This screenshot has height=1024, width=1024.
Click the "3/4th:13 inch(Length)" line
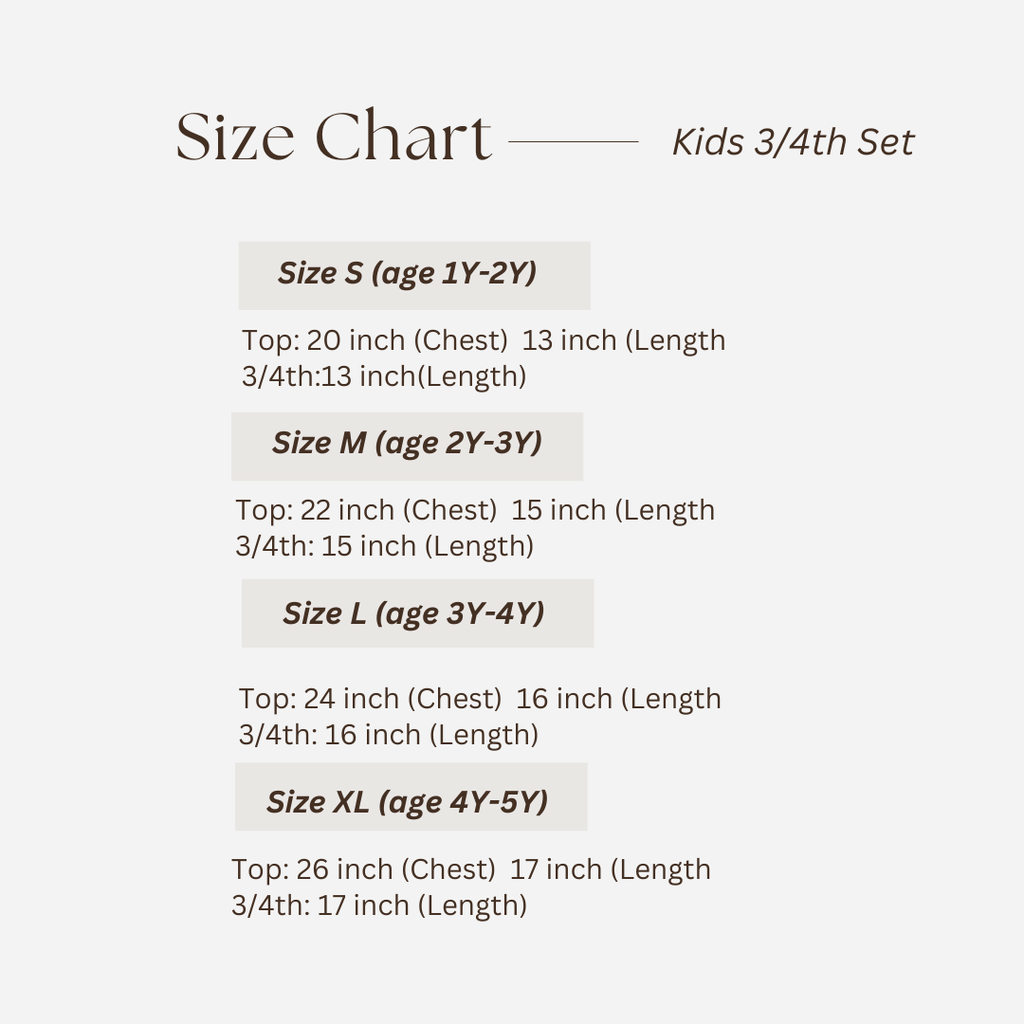tap(384, 376)
